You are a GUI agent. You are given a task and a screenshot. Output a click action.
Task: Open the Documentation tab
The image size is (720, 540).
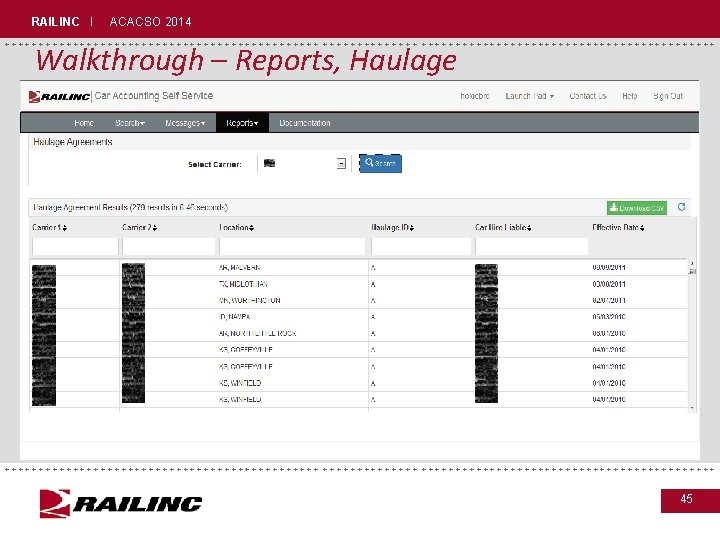[x=305, y=123]
